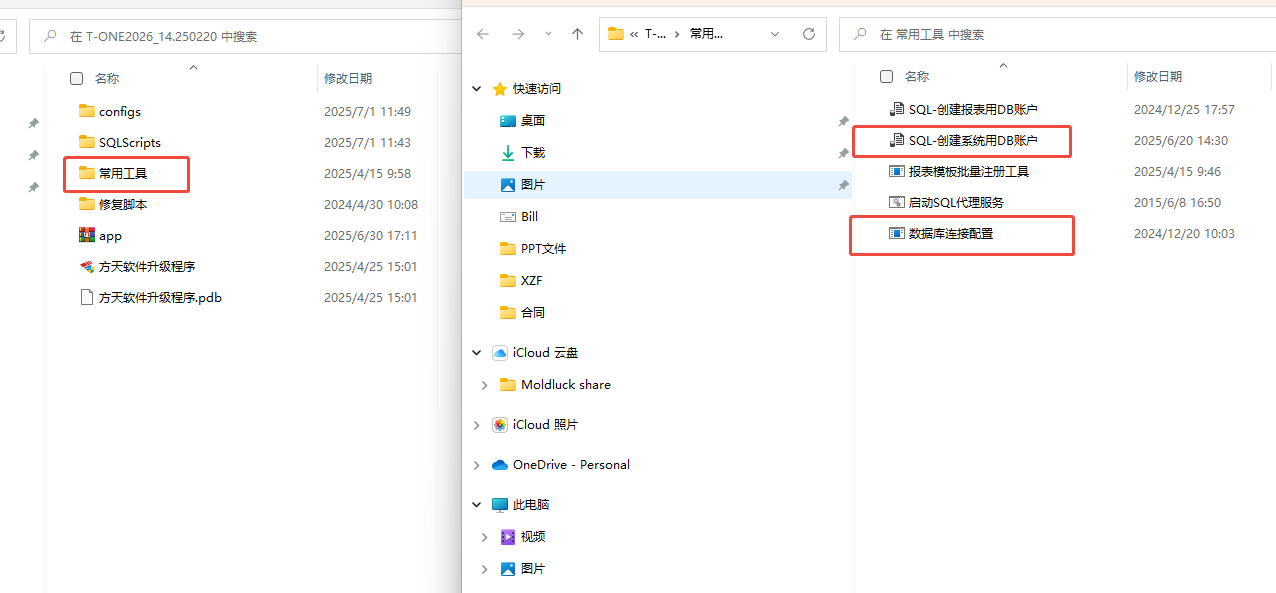The width and height of the screenshot is (1276, 593).
Task: Select the 方天软件升级程序.pdb file icon
Action: click(x=87, y=297)
